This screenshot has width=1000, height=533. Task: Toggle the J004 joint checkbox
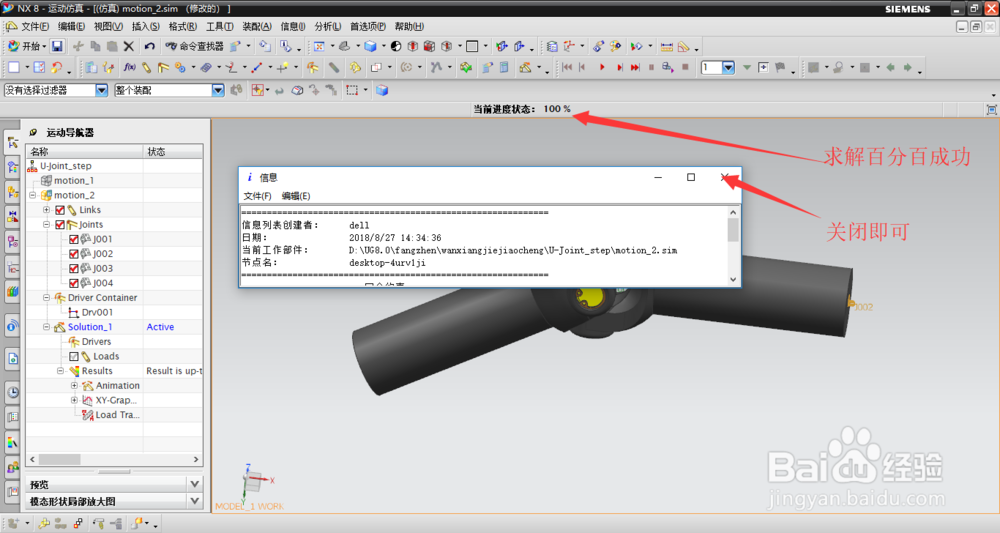pos(73,284)
